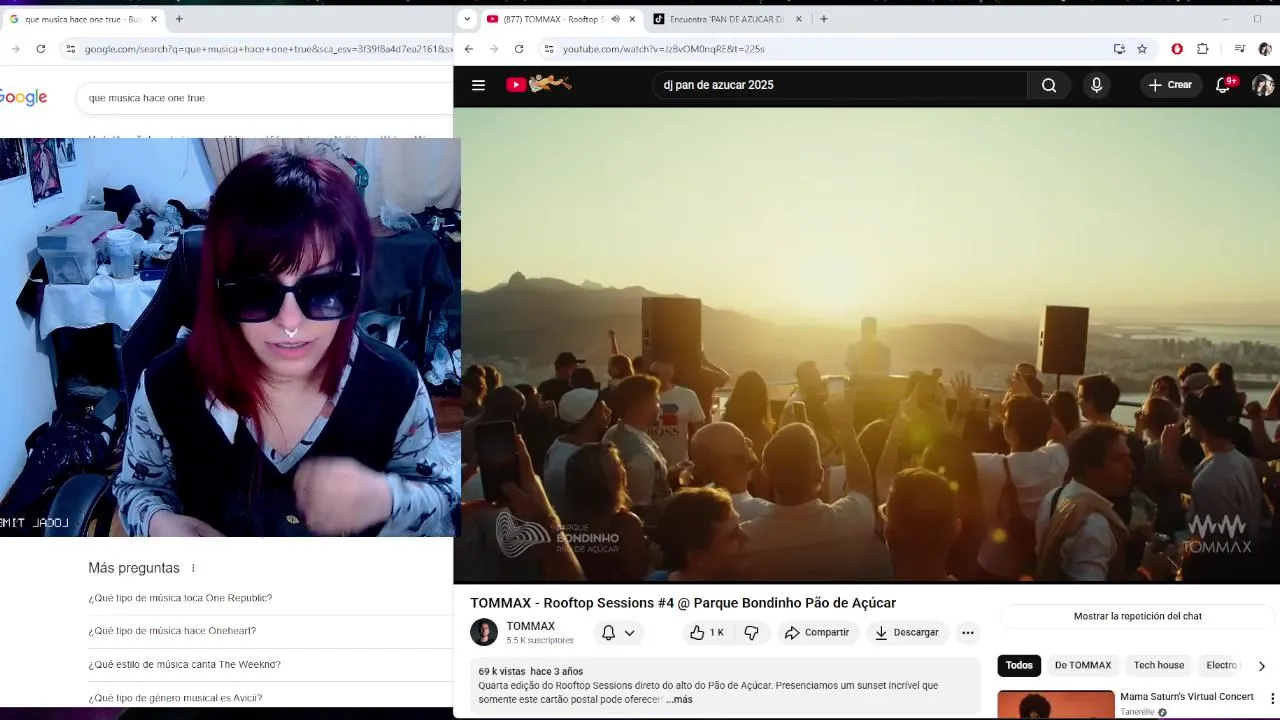Open notification preferences dropdown for TOMMAX

(618, 632)
